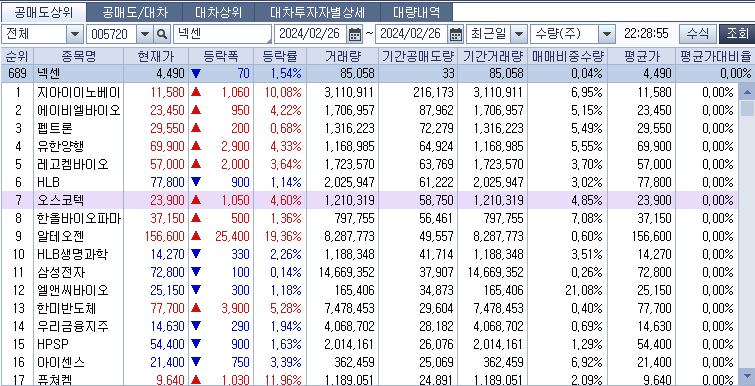Viewport: 755px width, 386px height.
Task: Select the pinned 넥센 summary row name
Action: point(49,74)
